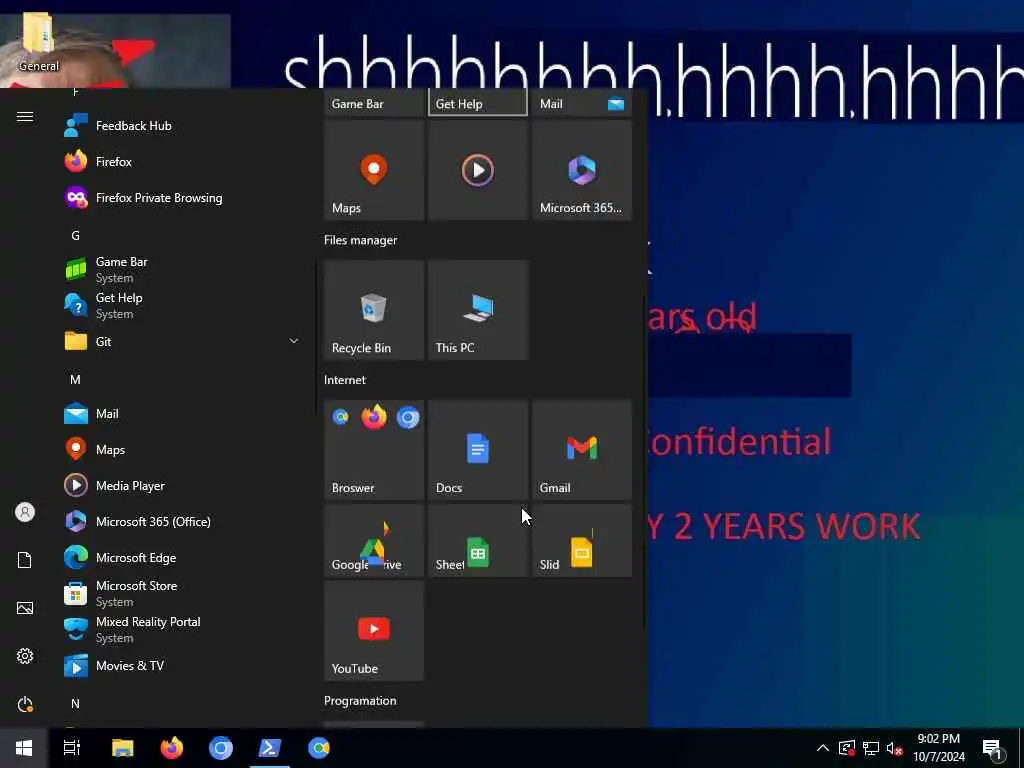Open Pictures from Start sidebar

tap(25, 608)
